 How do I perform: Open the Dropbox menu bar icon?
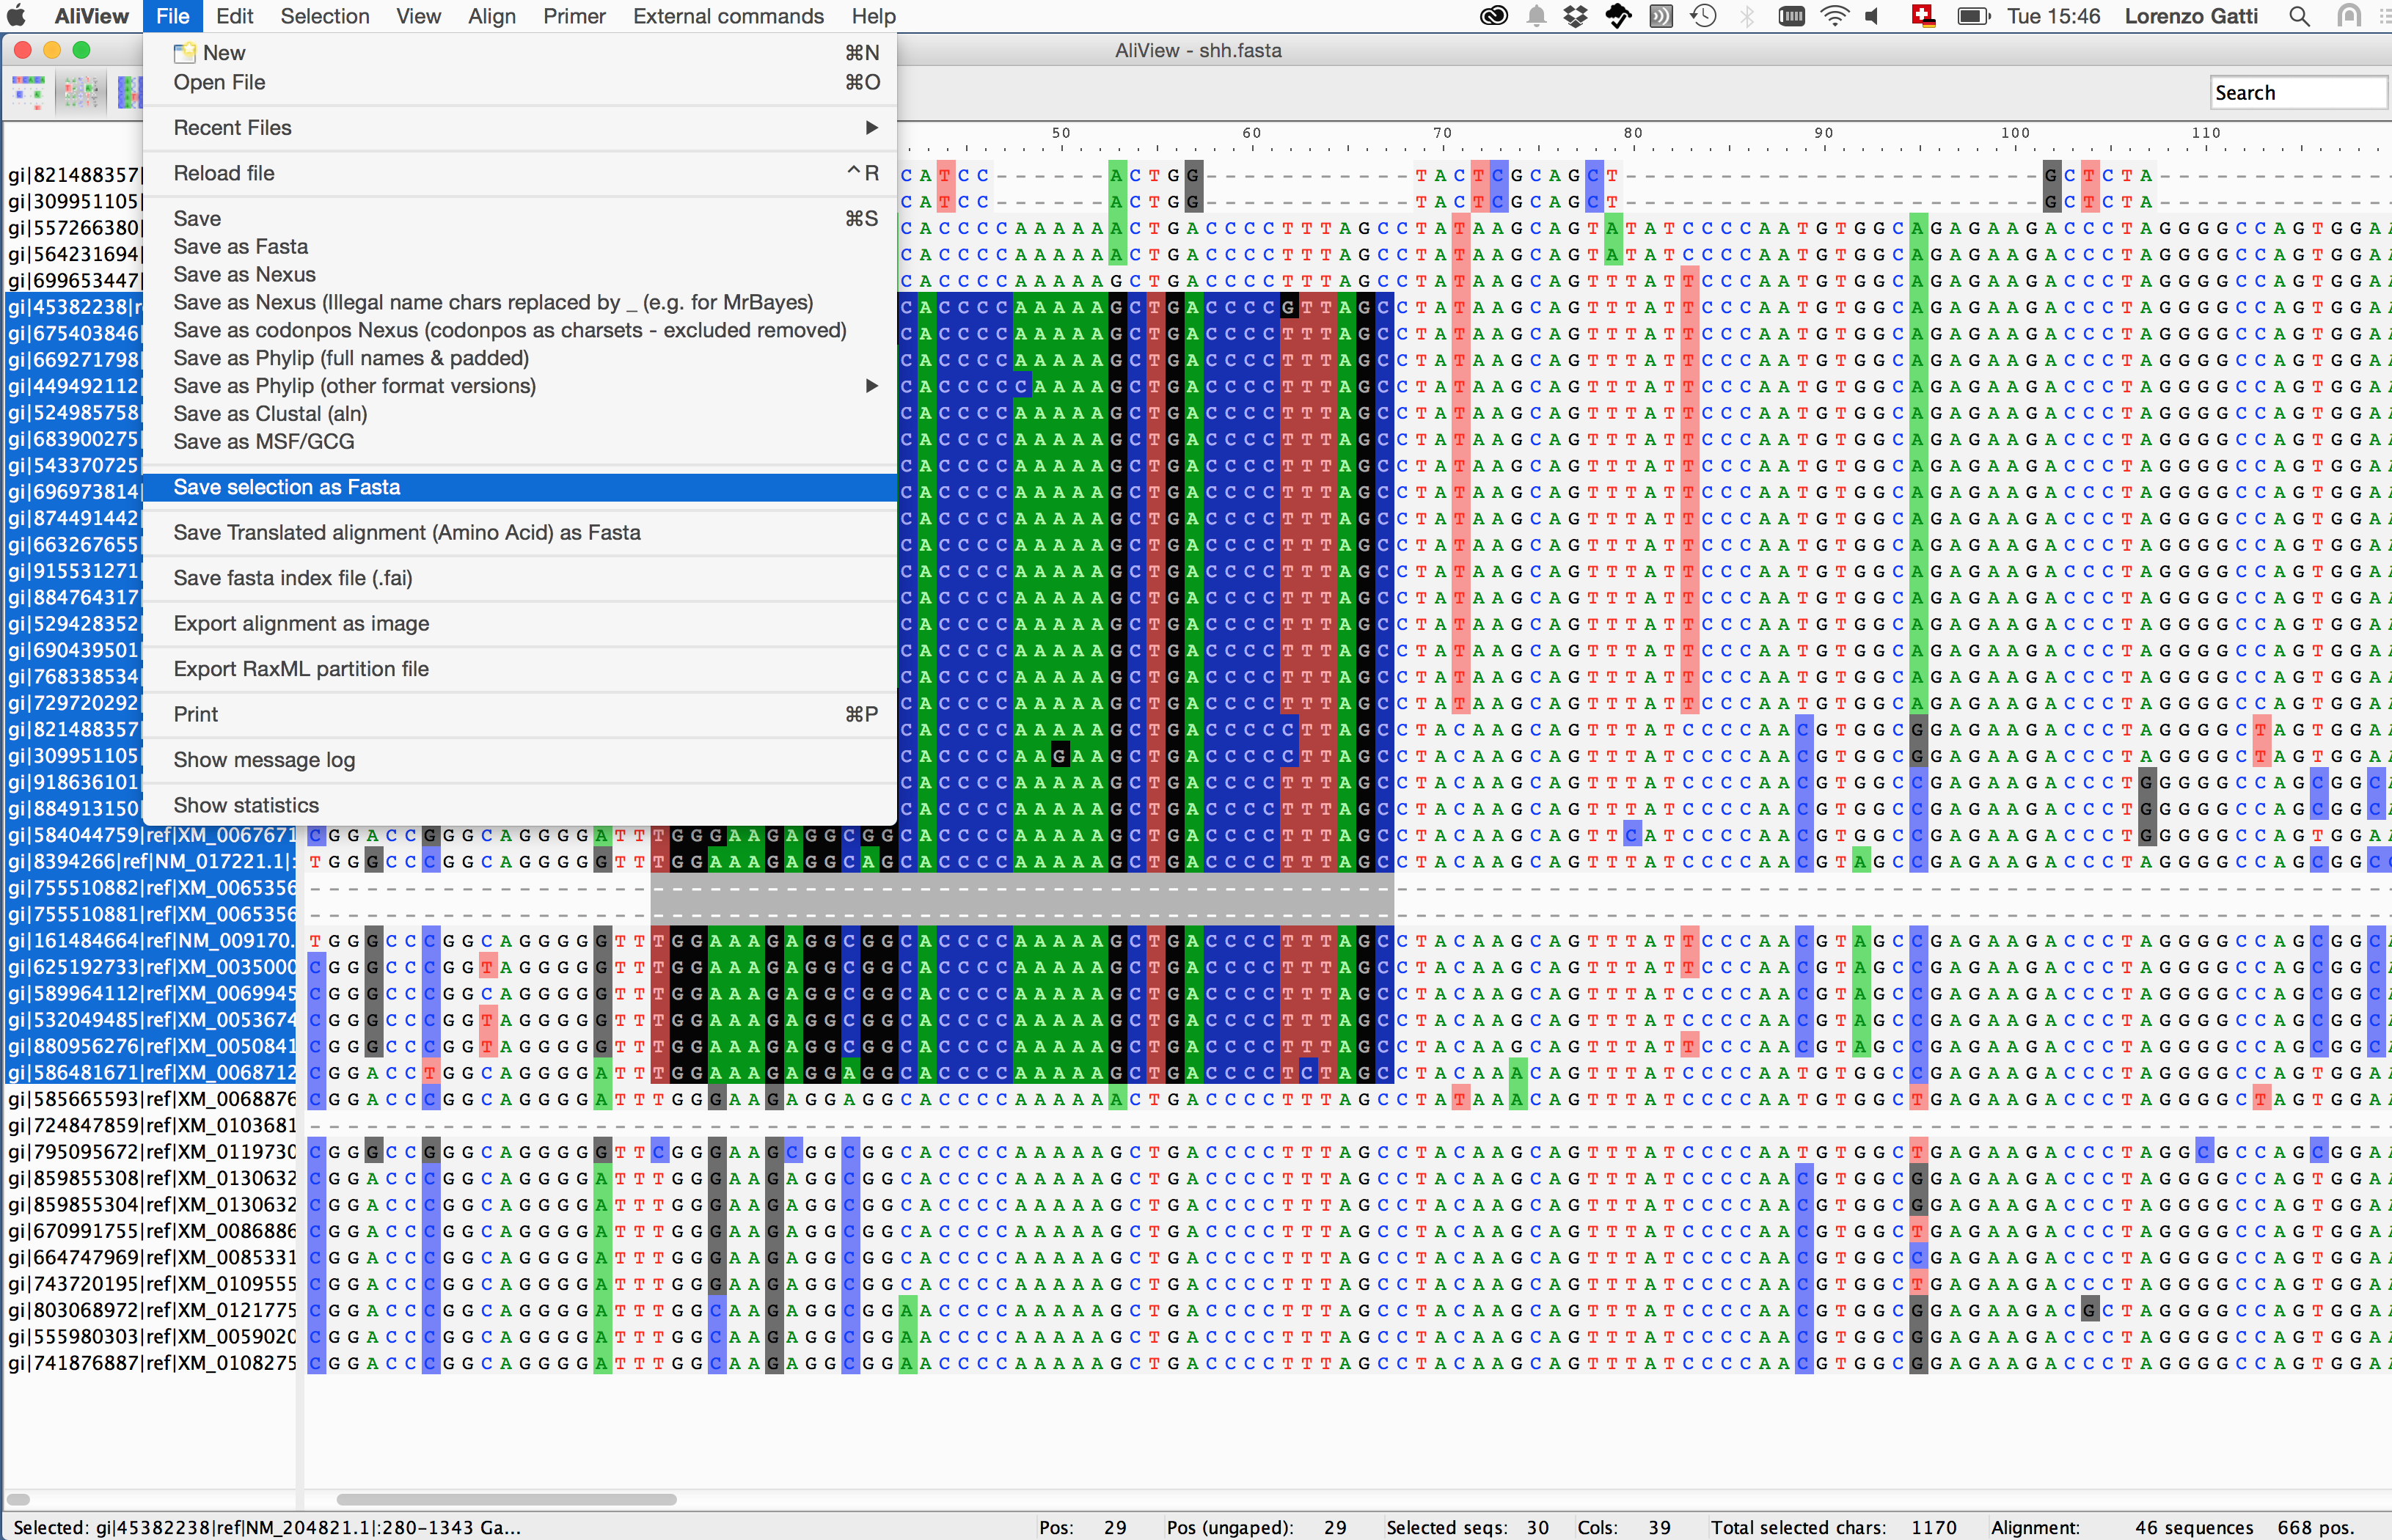[x=1576, y=16]
